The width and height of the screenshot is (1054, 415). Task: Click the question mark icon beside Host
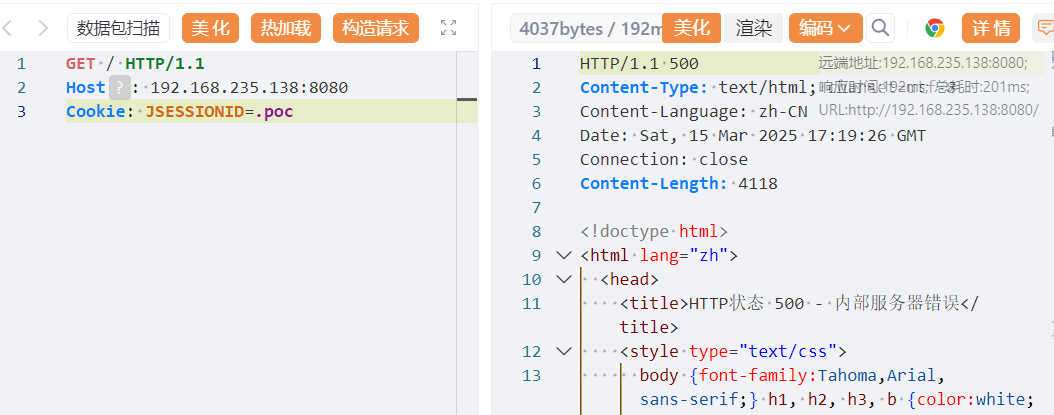(x=119, y=88)
